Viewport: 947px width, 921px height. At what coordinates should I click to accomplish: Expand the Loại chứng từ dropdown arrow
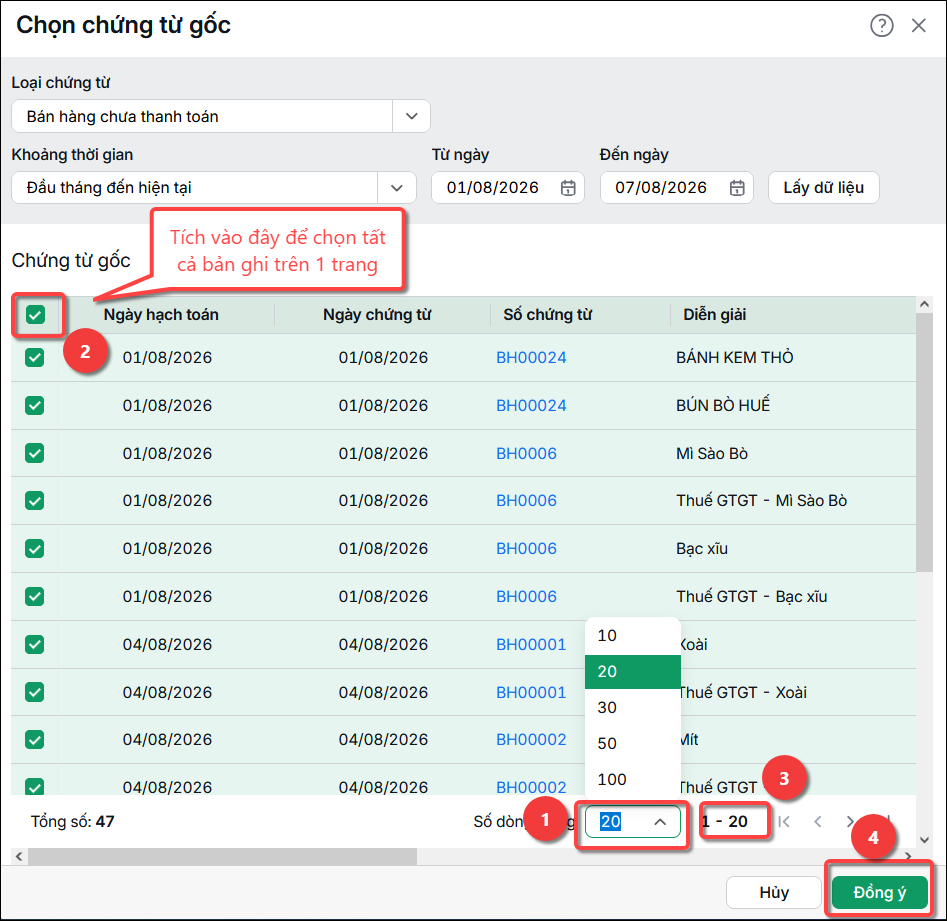(x=411, y=116)
